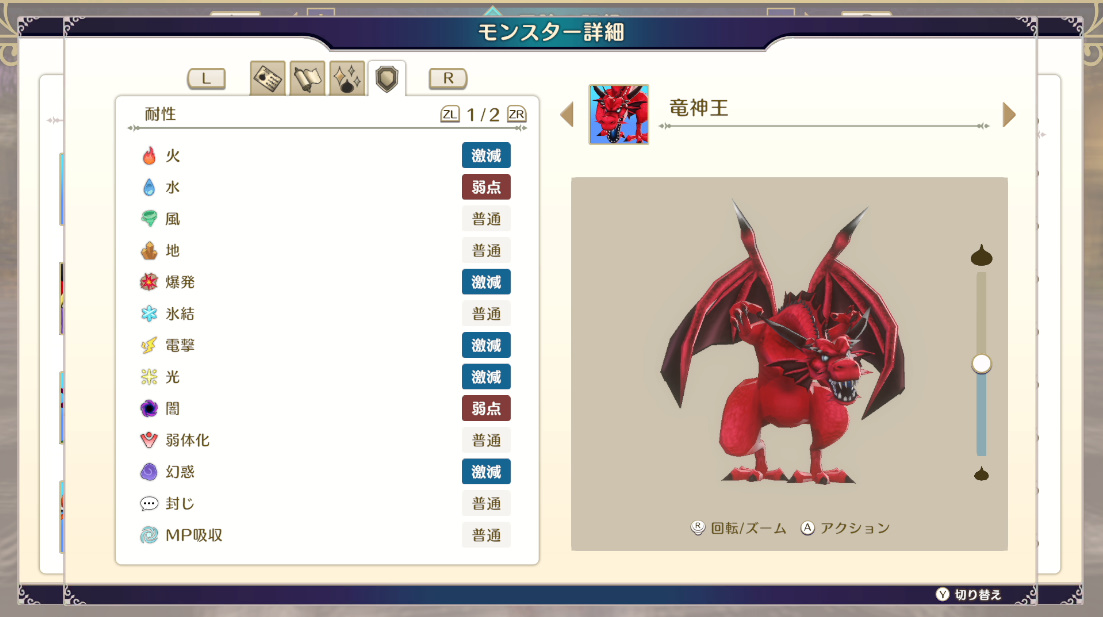Click the ice (氷結) snowflake icon
This screenshot has height=617, width=1103.
[149, 314]
